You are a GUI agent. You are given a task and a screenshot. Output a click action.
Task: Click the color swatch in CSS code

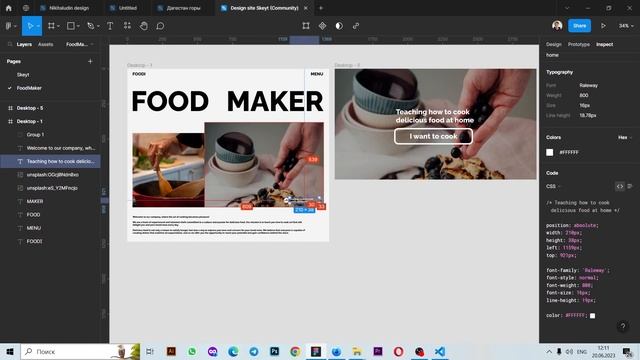click(592, 316)
